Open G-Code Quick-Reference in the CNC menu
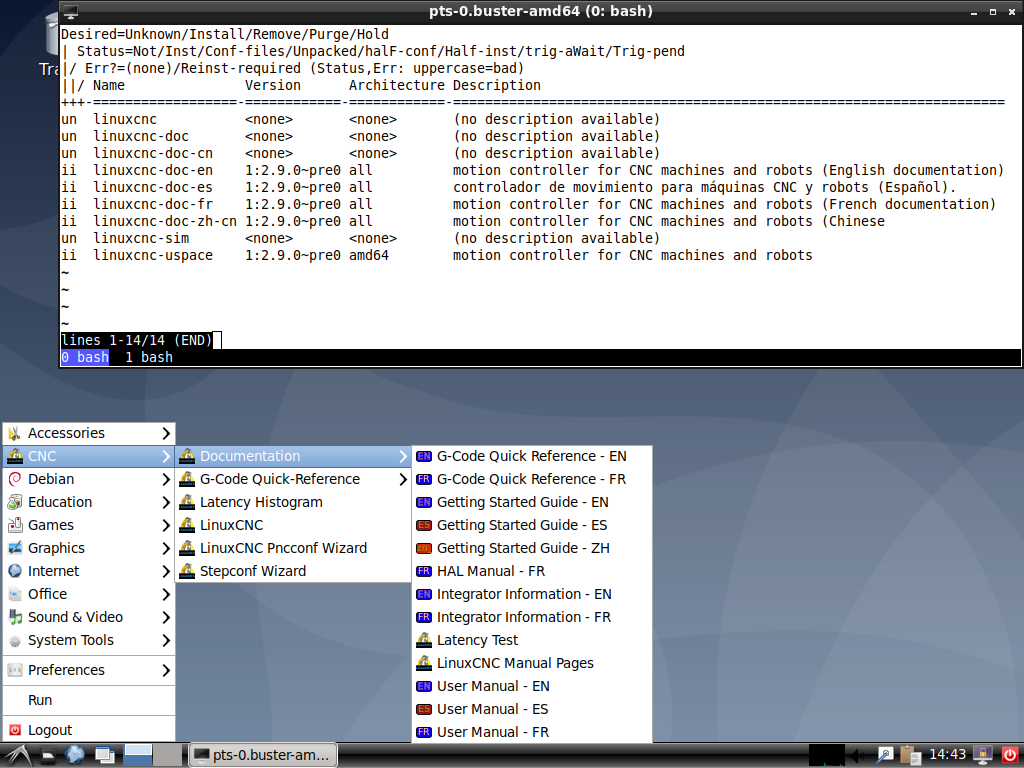 293,479
